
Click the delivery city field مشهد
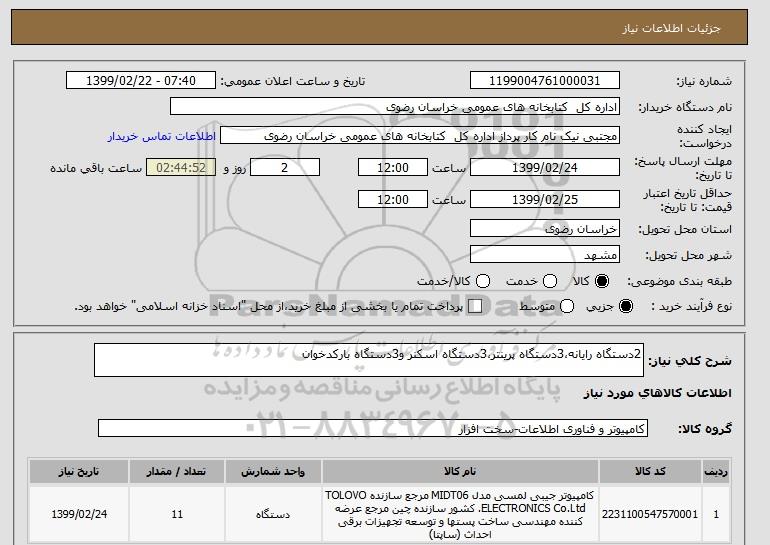[x=545, y=255]
